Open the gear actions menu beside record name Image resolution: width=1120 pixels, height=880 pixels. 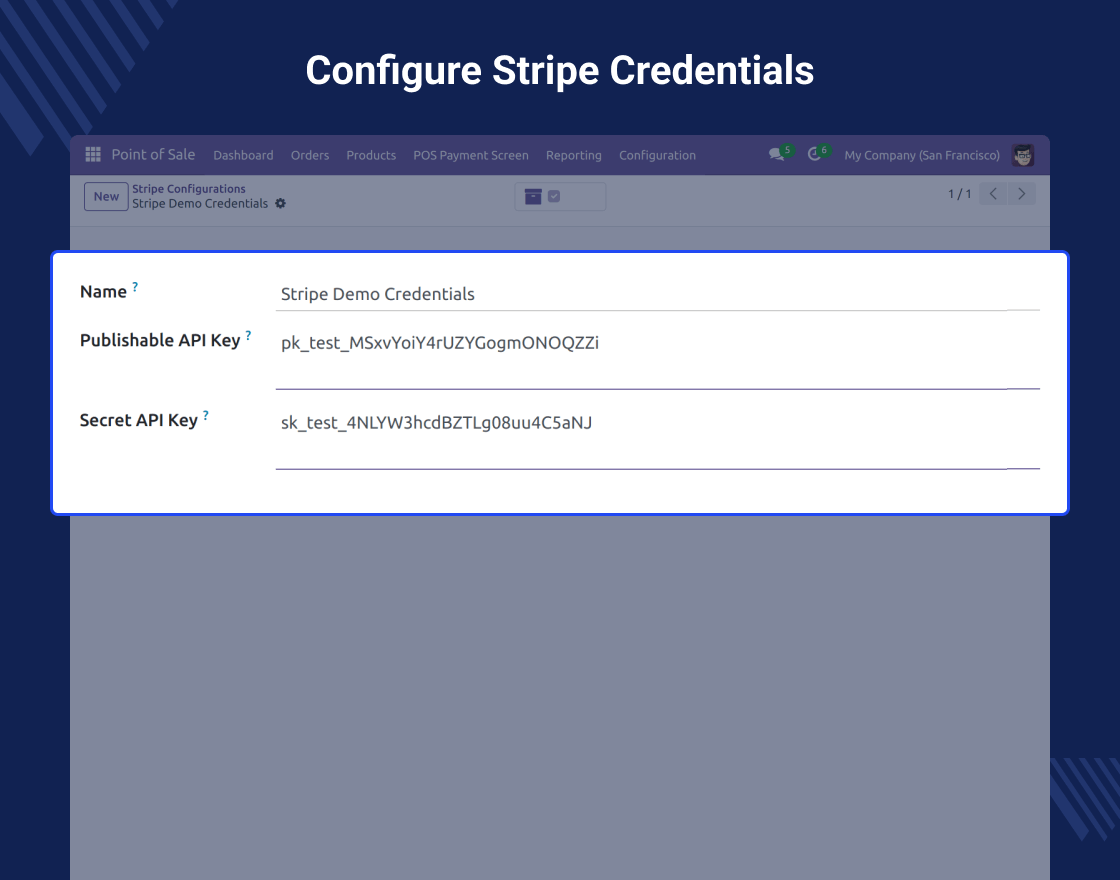point(281,204)
